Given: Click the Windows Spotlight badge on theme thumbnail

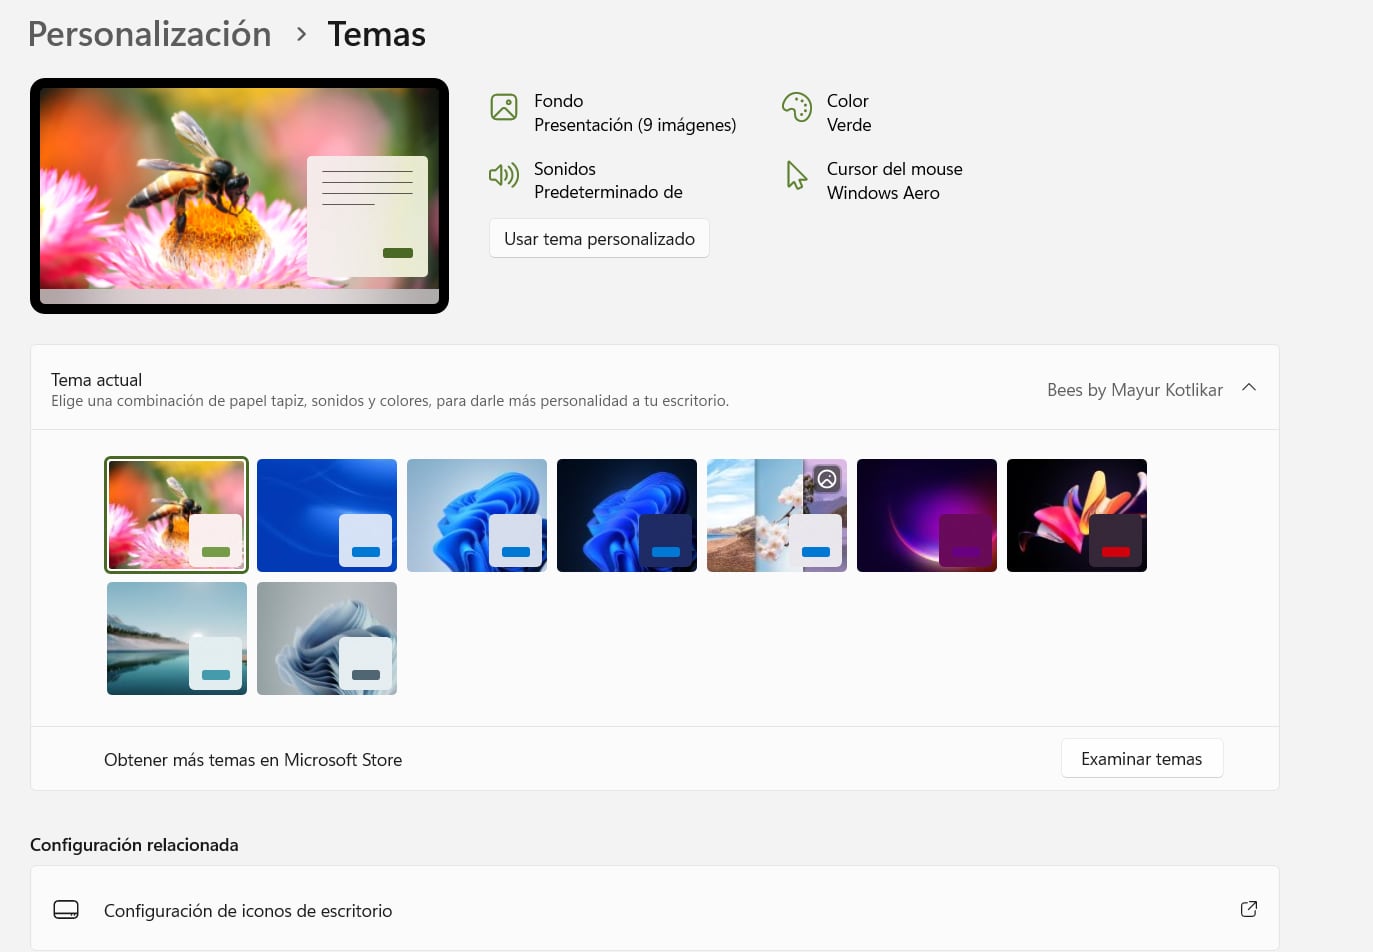Looking at the screenshot, I should (827, 479).
